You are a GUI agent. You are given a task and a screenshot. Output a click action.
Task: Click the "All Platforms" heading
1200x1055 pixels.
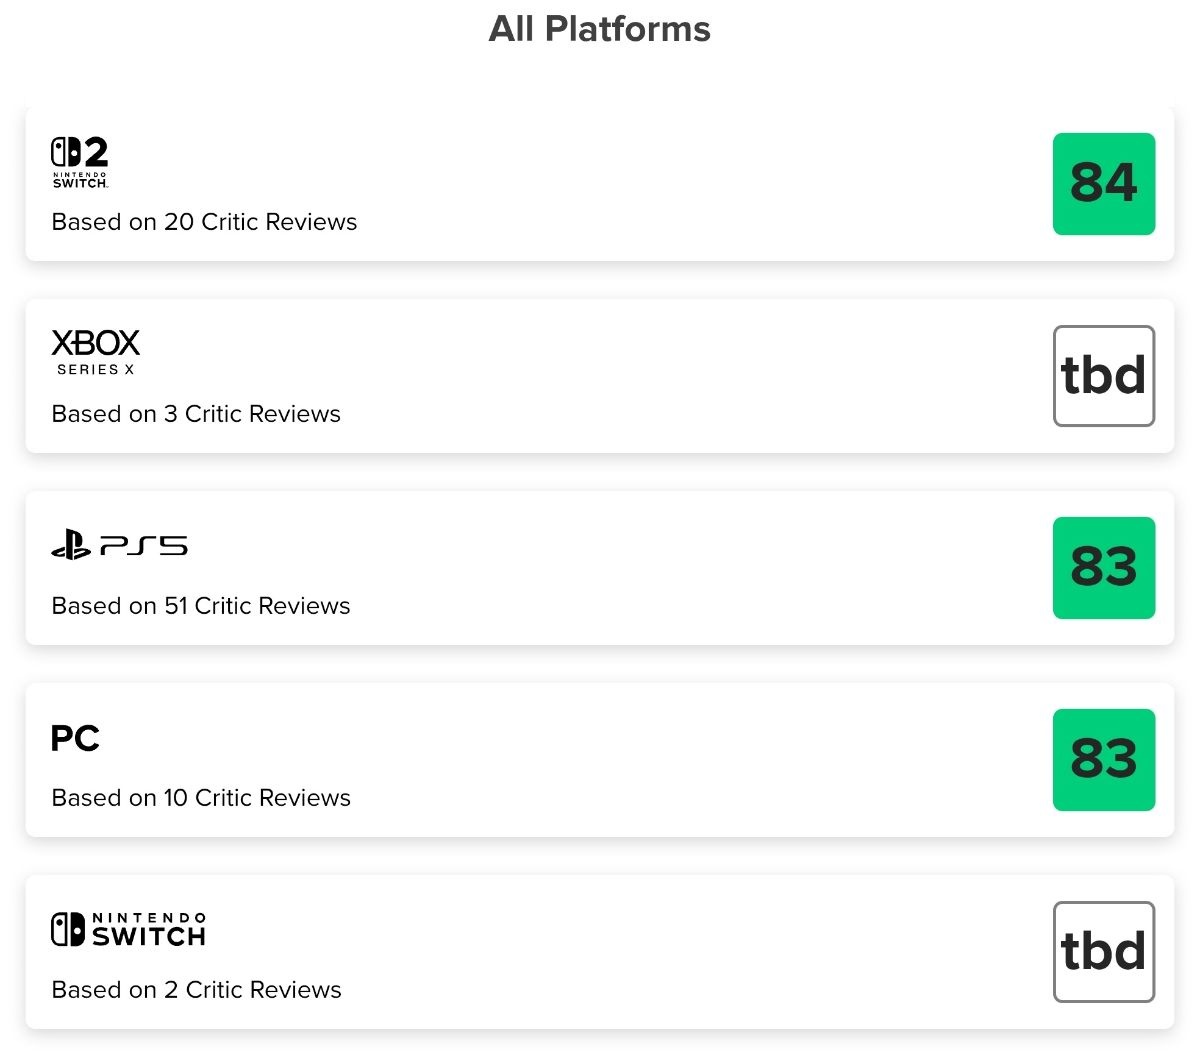(x=599, y=29)
